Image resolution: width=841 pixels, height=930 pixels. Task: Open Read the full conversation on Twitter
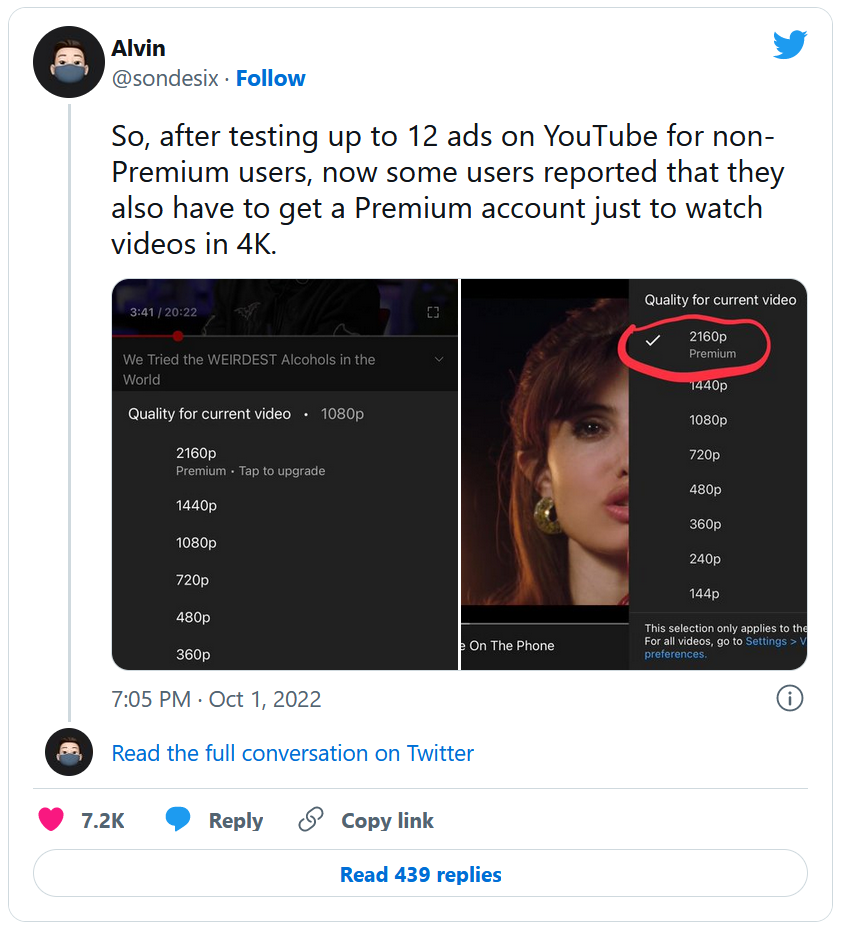(292, 753)
